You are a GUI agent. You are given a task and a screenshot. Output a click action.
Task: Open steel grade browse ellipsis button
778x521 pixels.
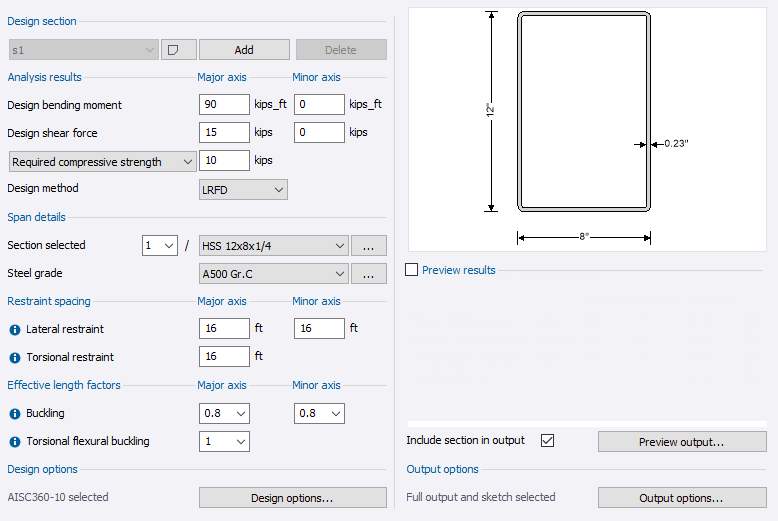point(368,273)
